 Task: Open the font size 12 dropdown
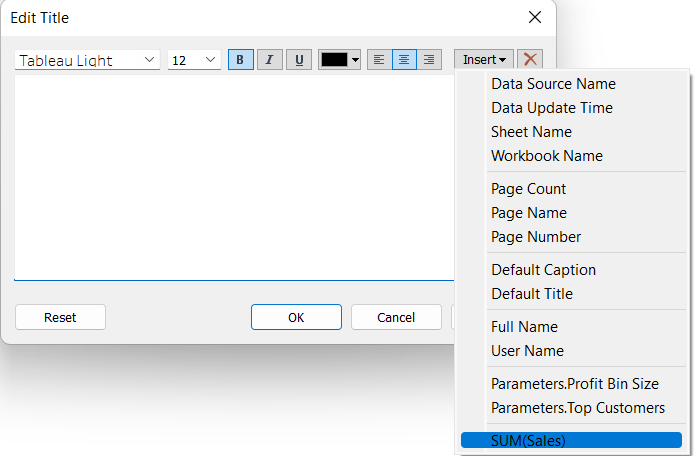click(194, 60)
